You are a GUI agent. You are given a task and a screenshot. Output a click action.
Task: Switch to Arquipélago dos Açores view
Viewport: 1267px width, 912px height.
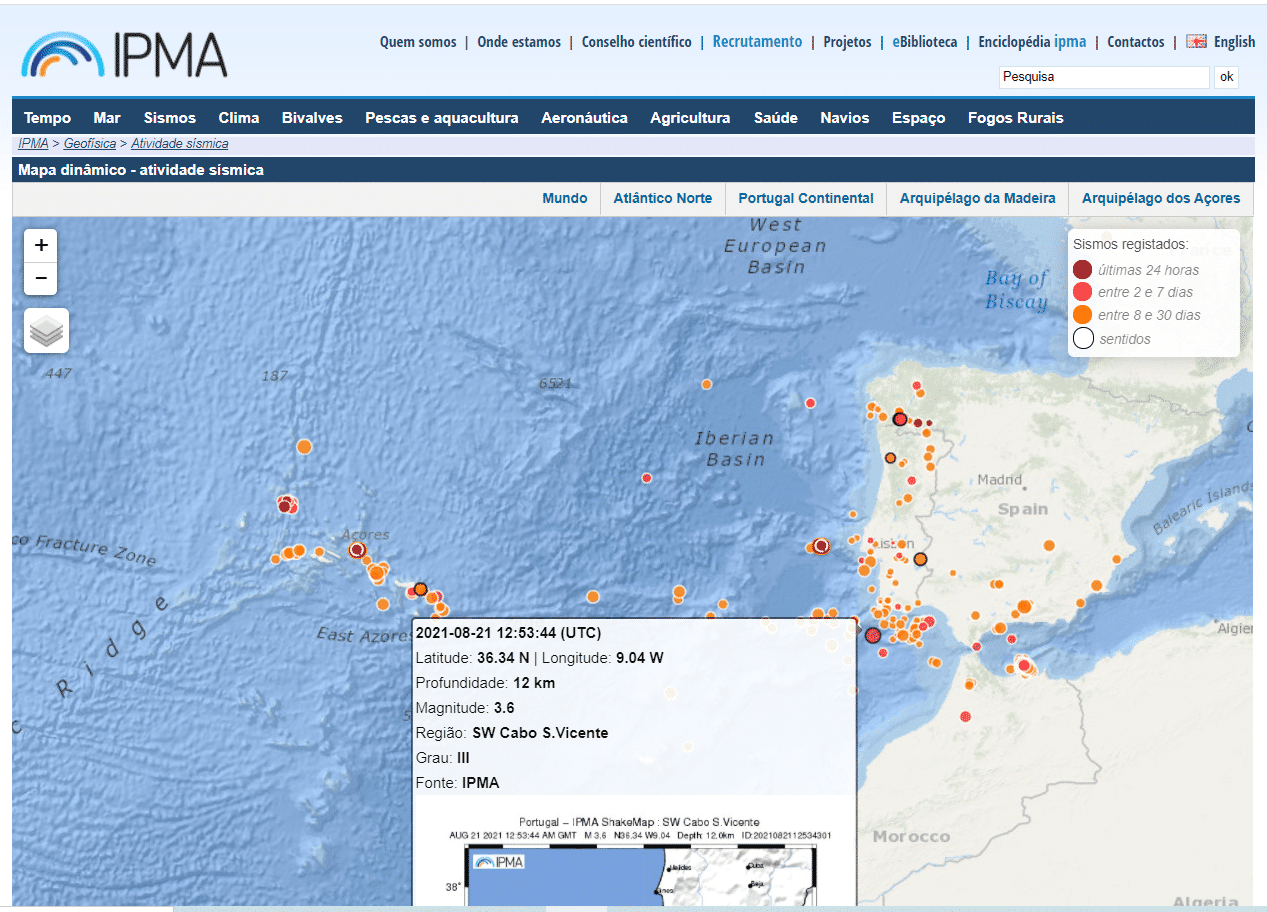[1160, 198]
